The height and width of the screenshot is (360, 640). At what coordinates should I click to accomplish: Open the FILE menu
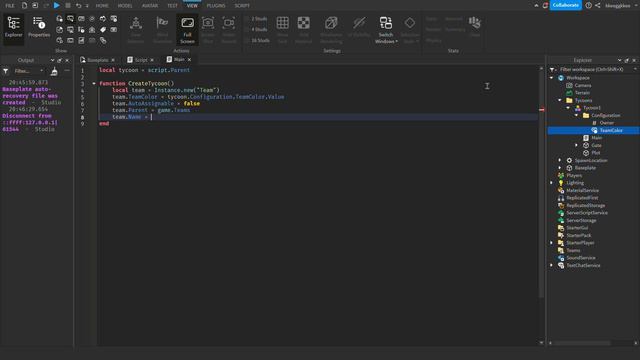click(10, 6)
